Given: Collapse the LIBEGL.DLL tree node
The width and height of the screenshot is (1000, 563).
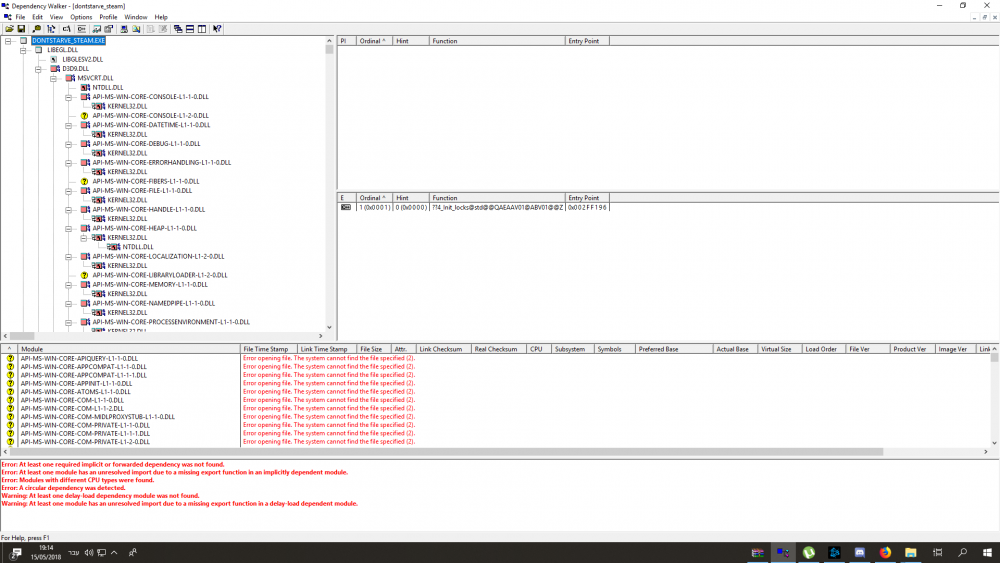Looking at the screenshot, I should click(23, 50).
